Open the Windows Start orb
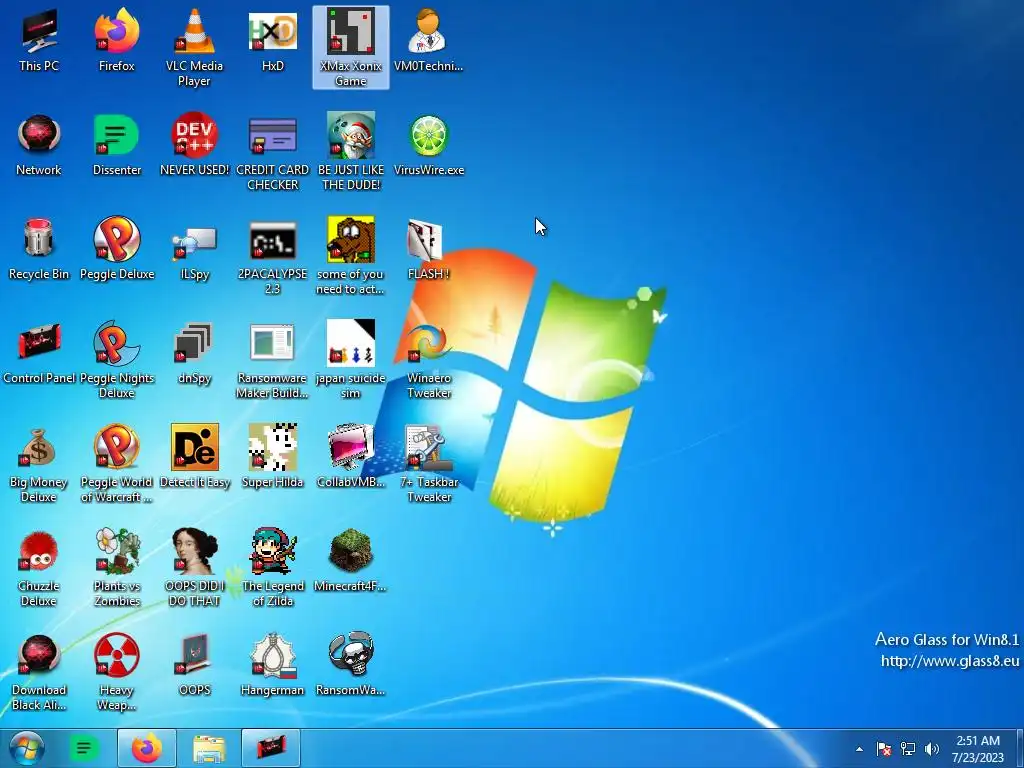This screenshot has height=768, width=1024. click(27, 748)
